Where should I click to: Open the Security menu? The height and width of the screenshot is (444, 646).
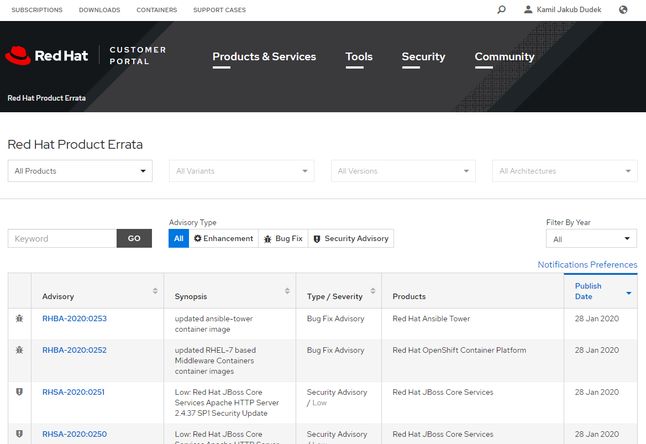[423, 56]
